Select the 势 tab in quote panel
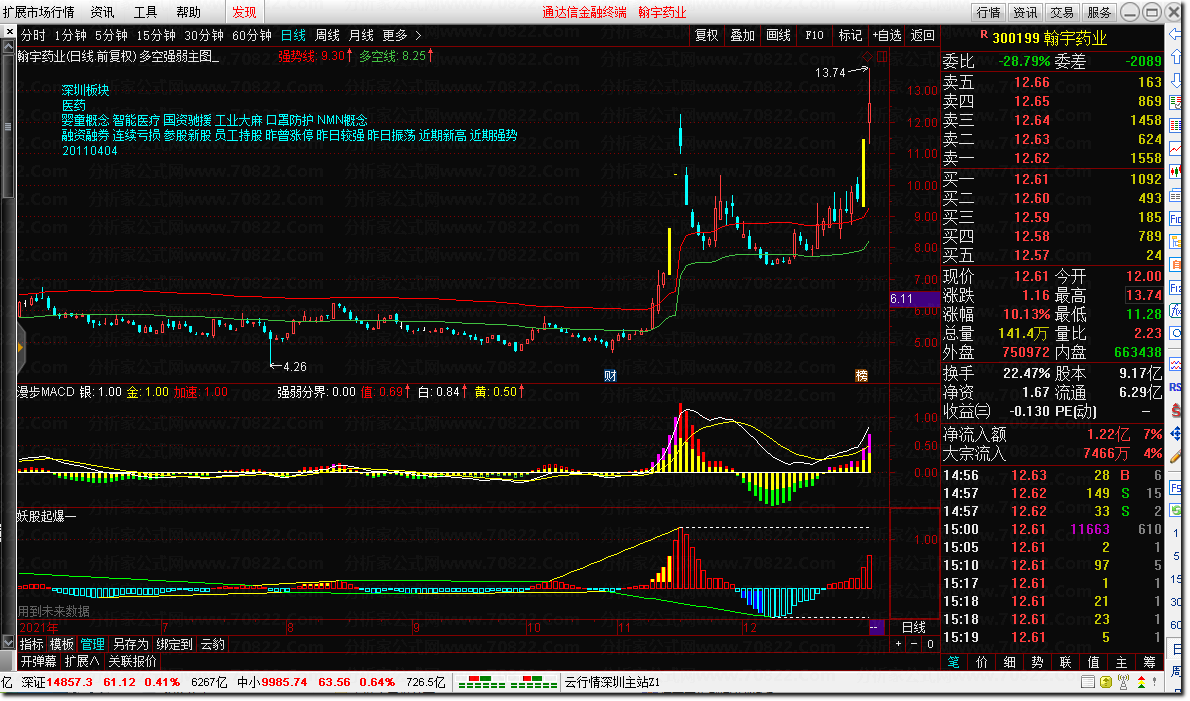The width and height of the screenshot is (1190, 701). pyautogui.click(x=1037, y=662)
